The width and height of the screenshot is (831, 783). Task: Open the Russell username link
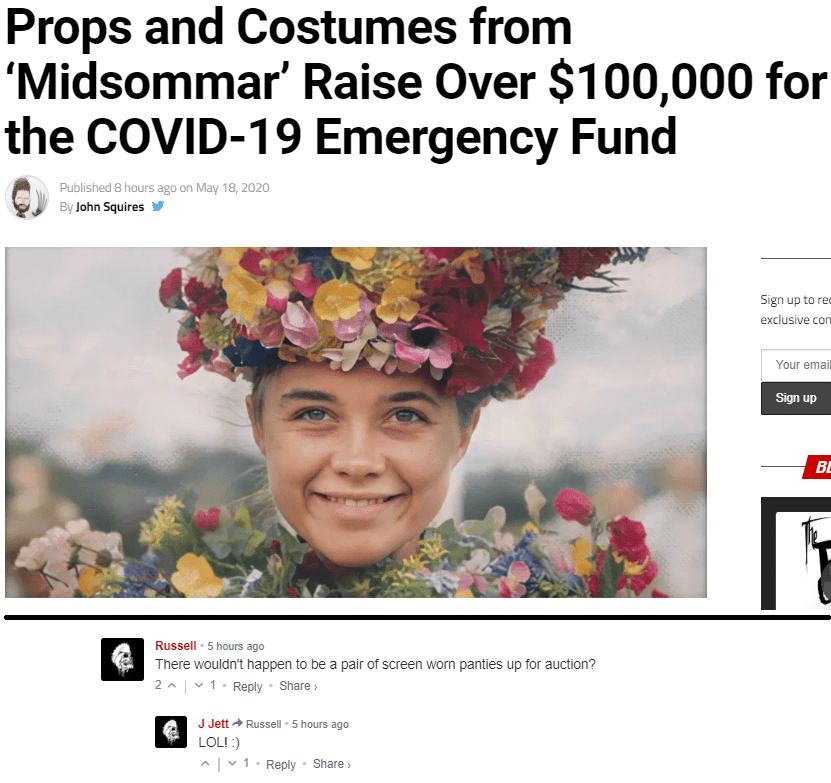coord(175,645)
